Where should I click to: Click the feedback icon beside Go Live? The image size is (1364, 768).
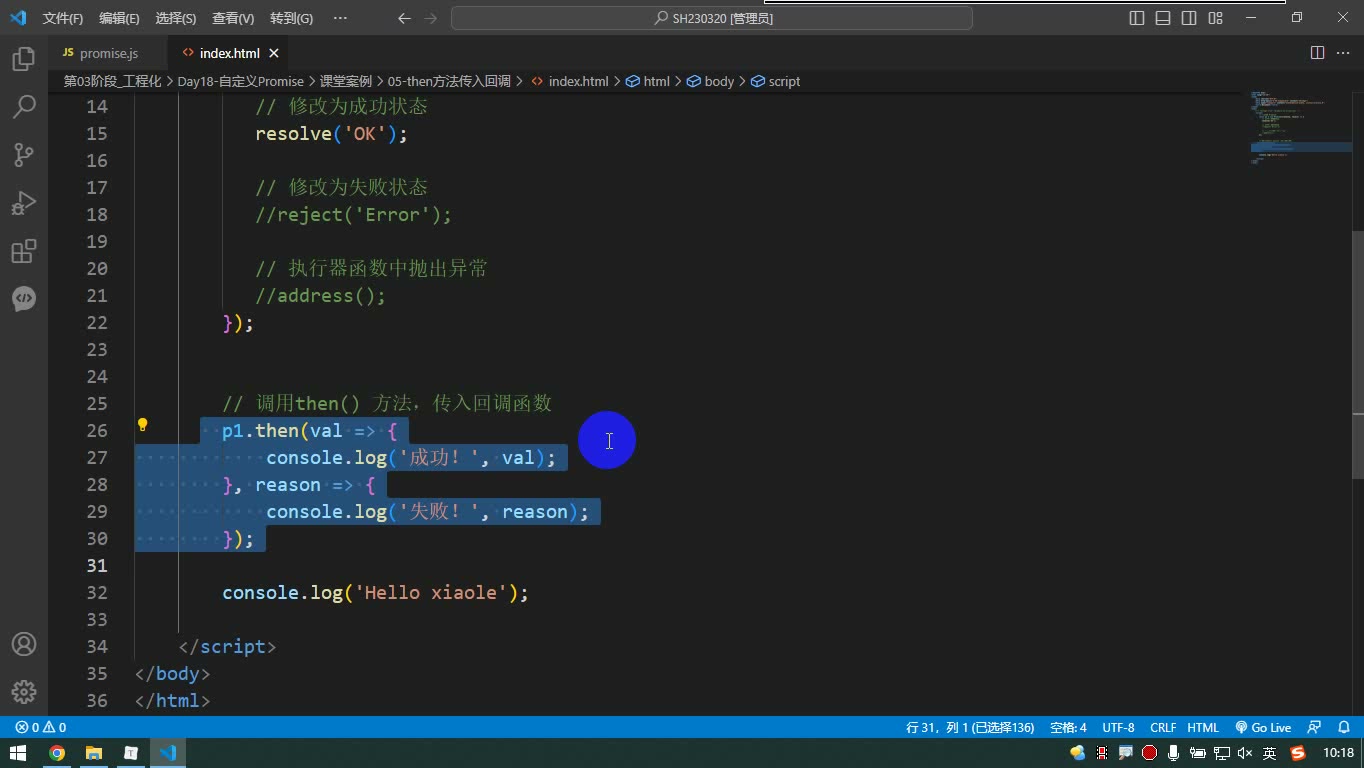(x=1315, y=728)
